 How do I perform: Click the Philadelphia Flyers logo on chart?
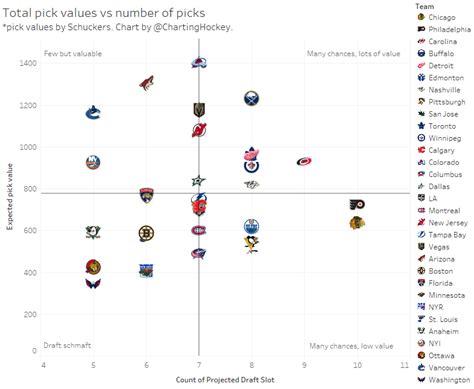coord(357,204)
